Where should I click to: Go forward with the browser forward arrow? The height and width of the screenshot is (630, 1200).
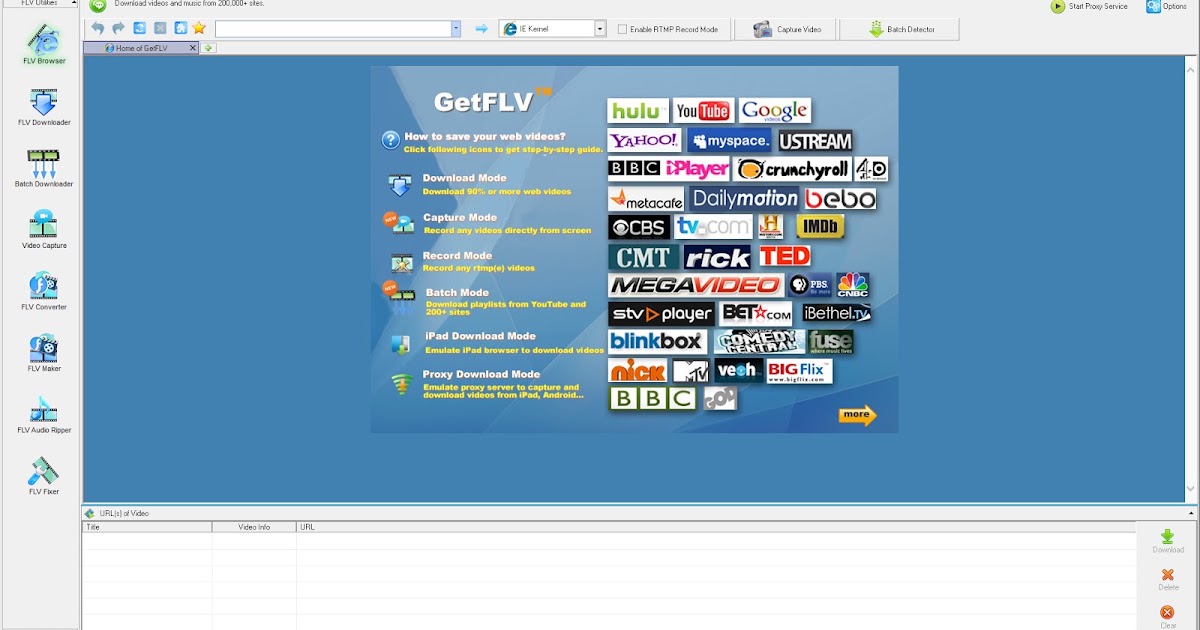[x=118, y=29]
